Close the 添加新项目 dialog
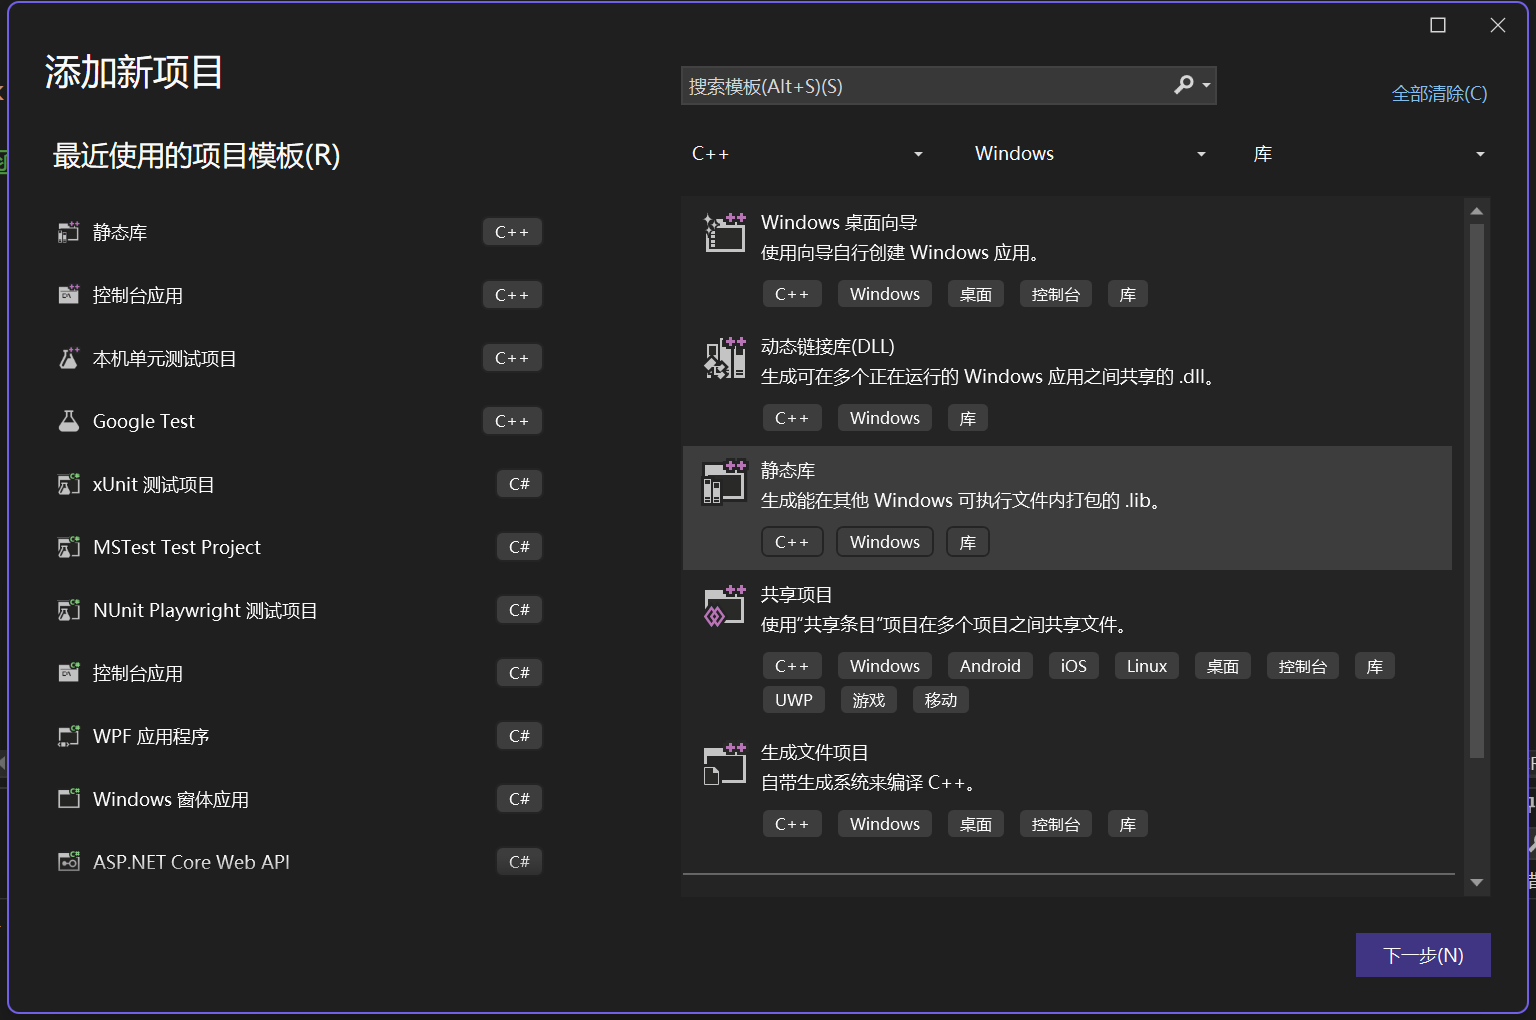 click(1498, 25)
